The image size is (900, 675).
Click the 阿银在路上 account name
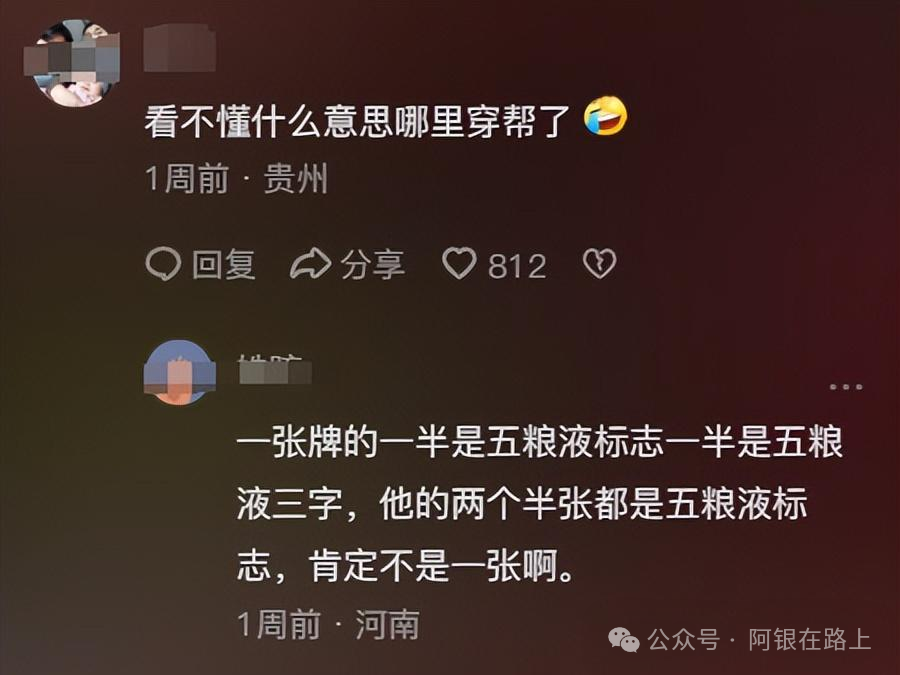809,640
